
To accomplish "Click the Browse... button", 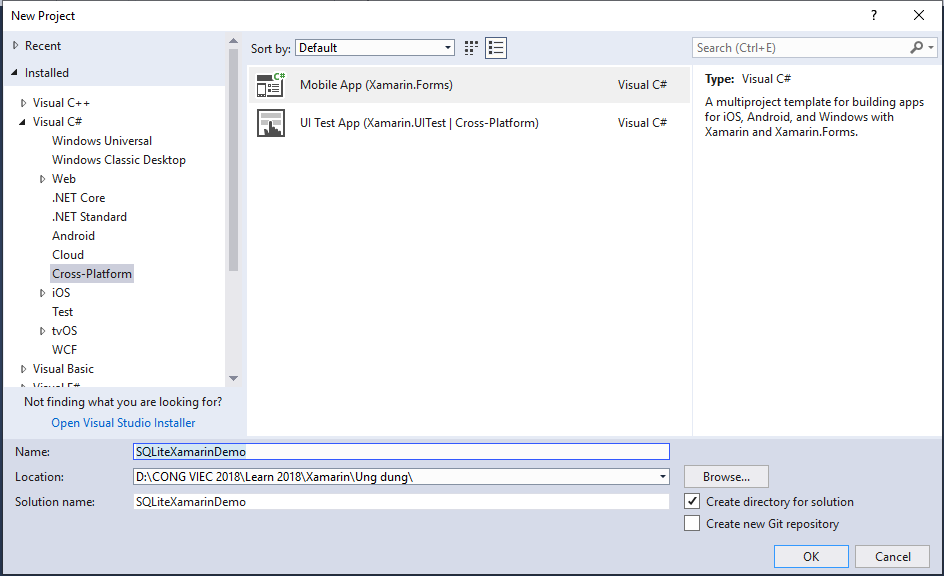I will point(726,477).
